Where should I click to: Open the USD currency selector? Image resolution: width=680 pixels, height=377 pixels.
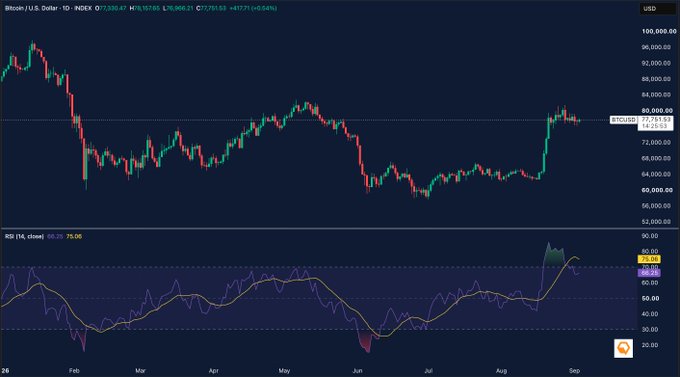coord(657,9)
